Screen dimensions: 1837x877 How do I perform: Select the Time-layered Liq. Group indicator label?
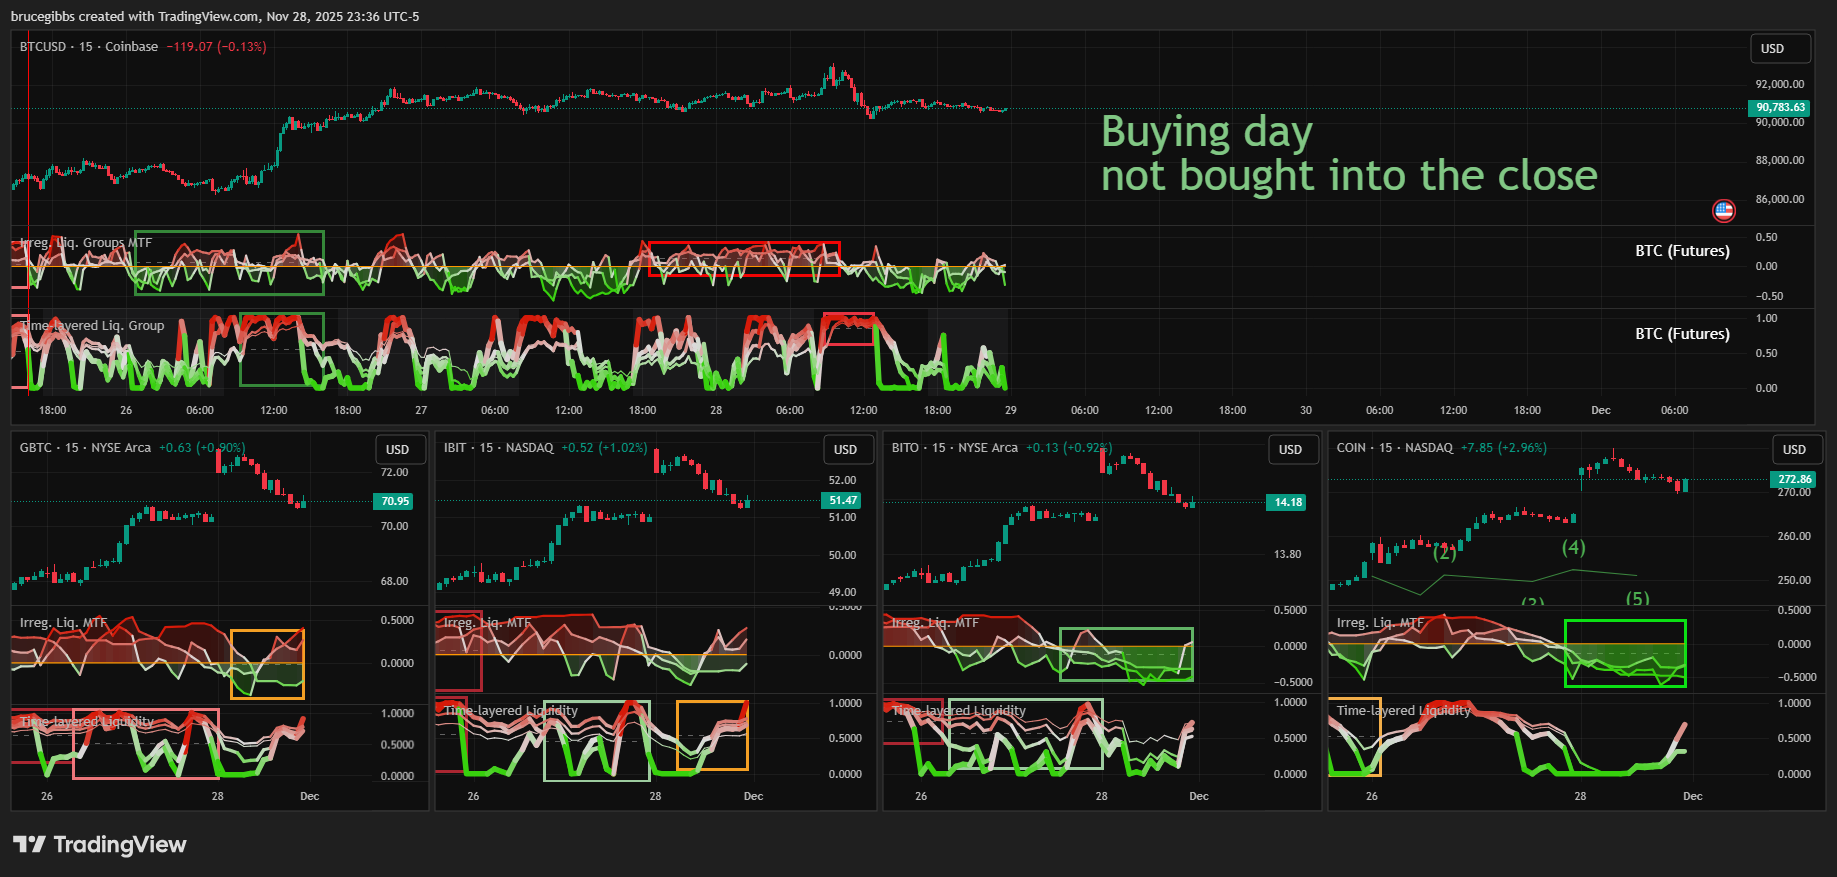pyautogui.click(x=92, y=326)
